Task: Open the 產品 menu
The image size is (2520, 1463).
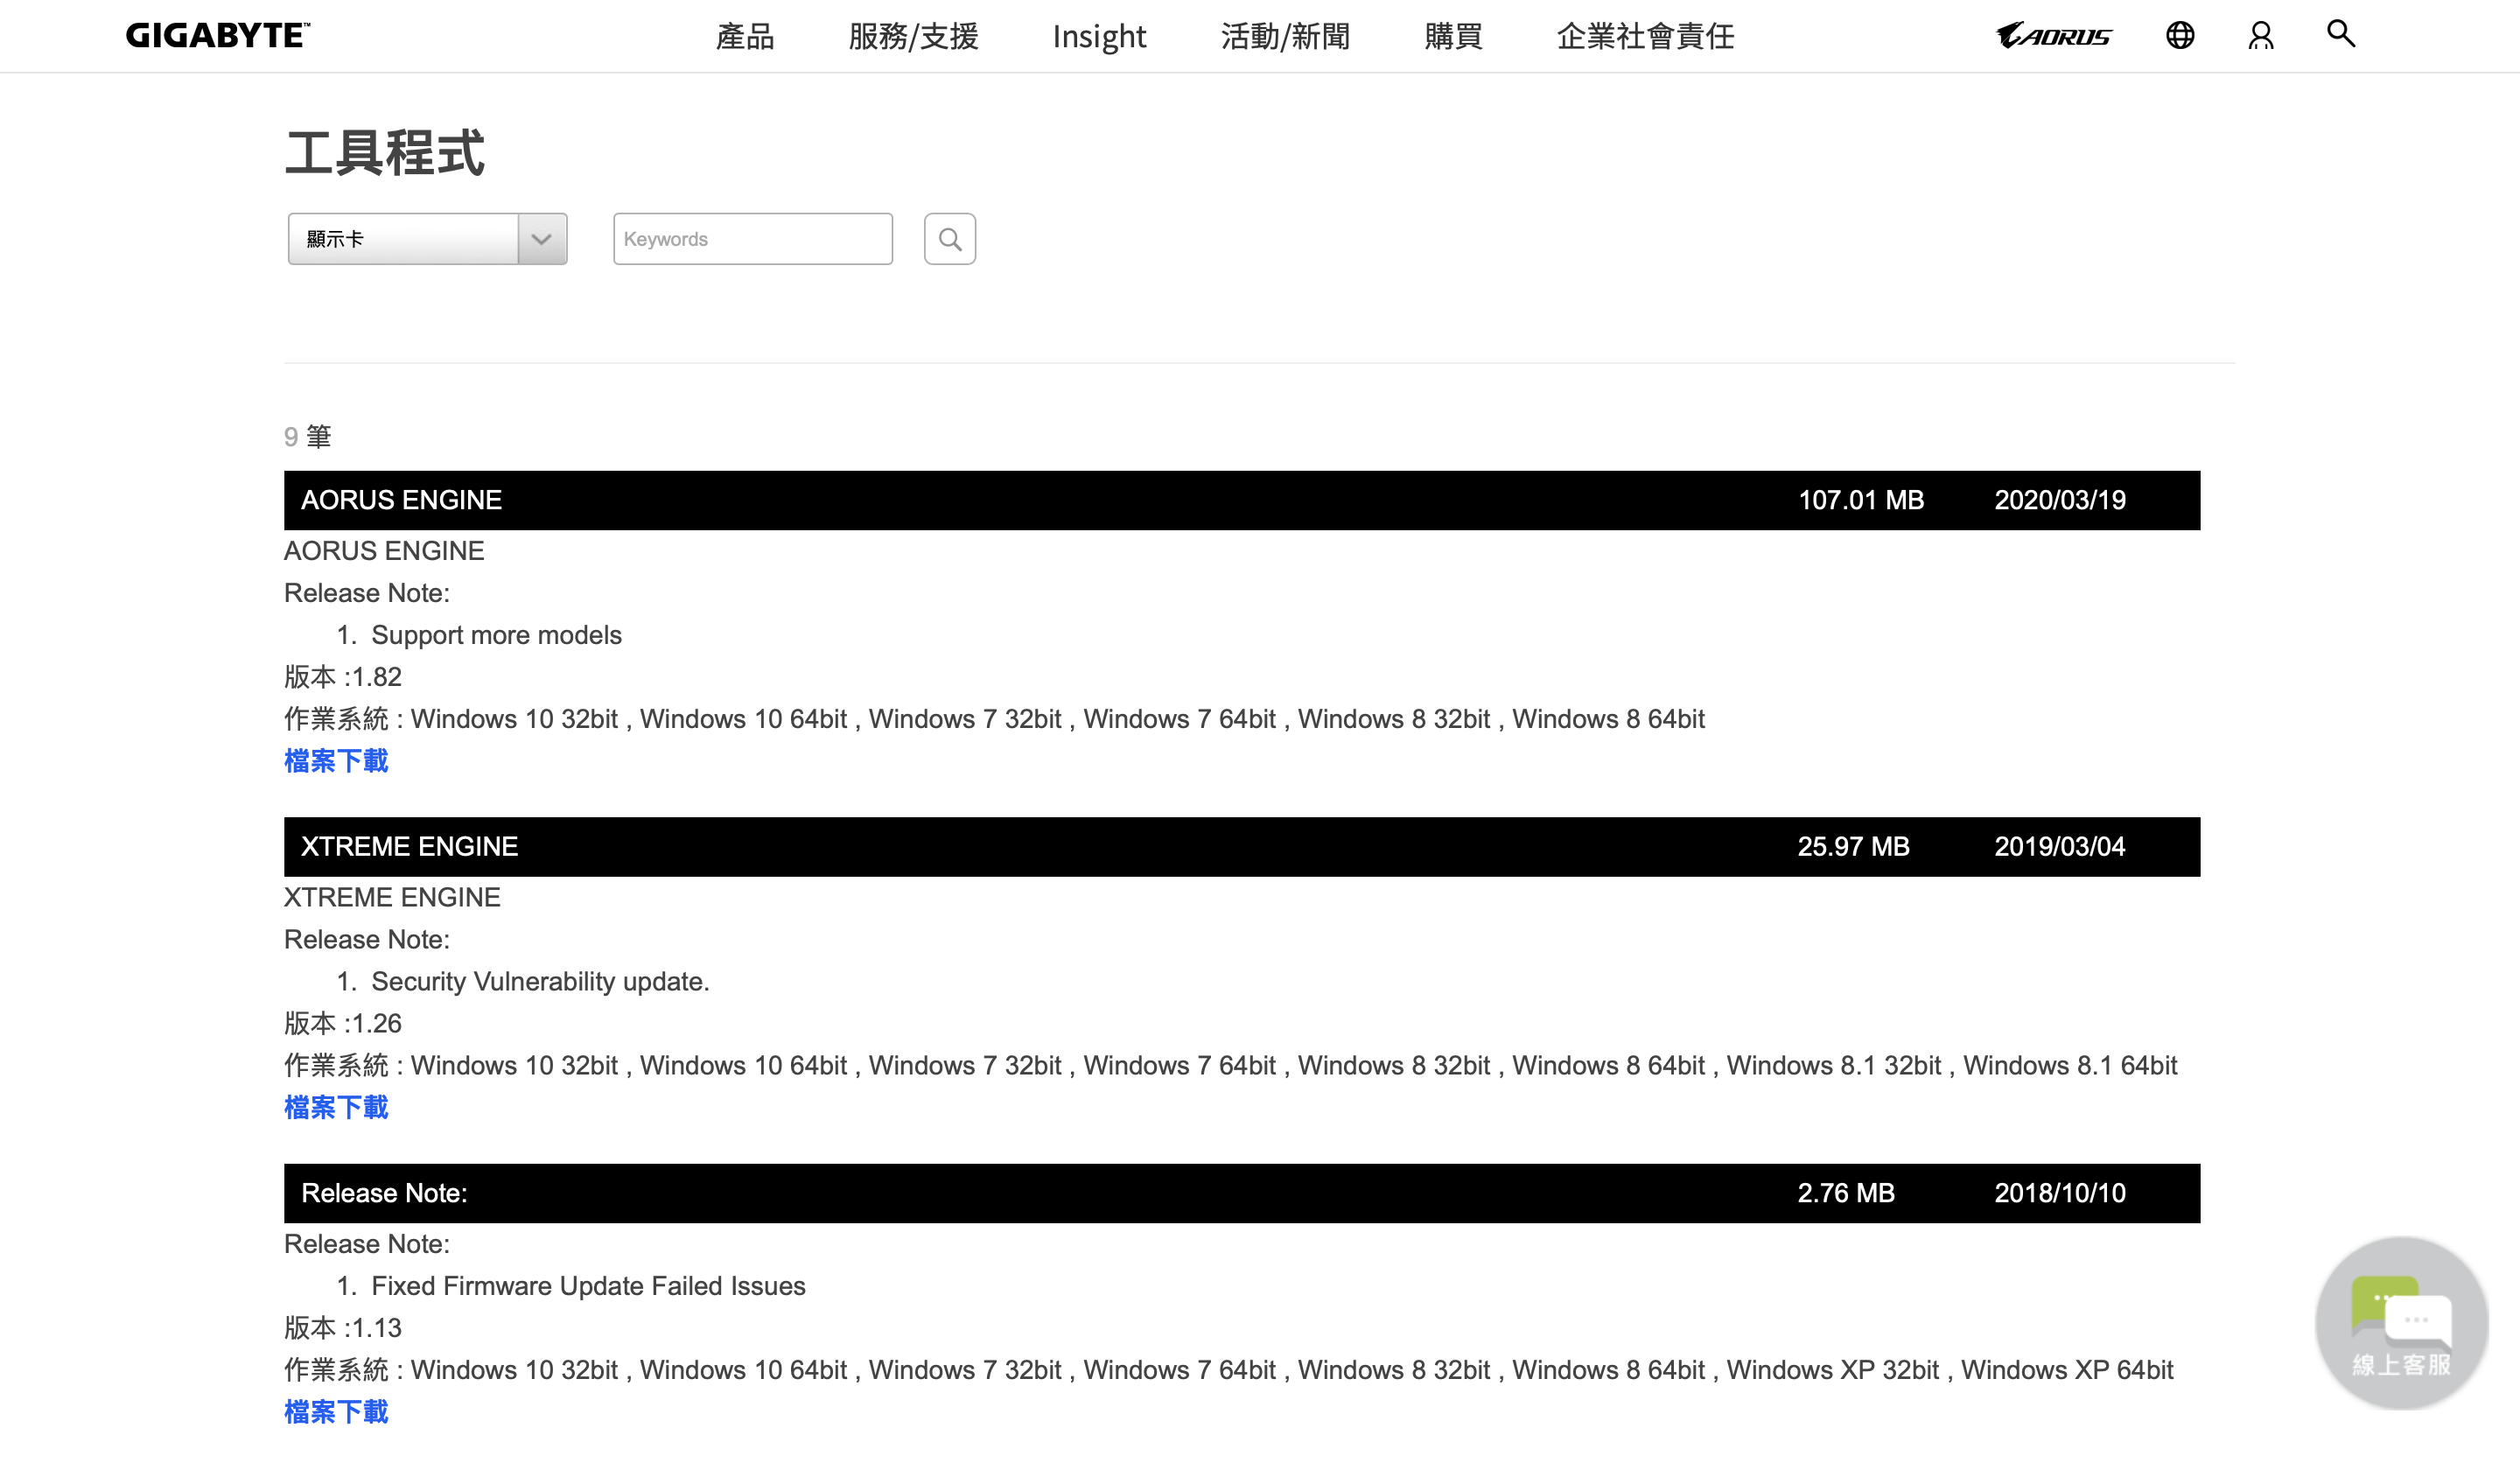Action: 745,37
